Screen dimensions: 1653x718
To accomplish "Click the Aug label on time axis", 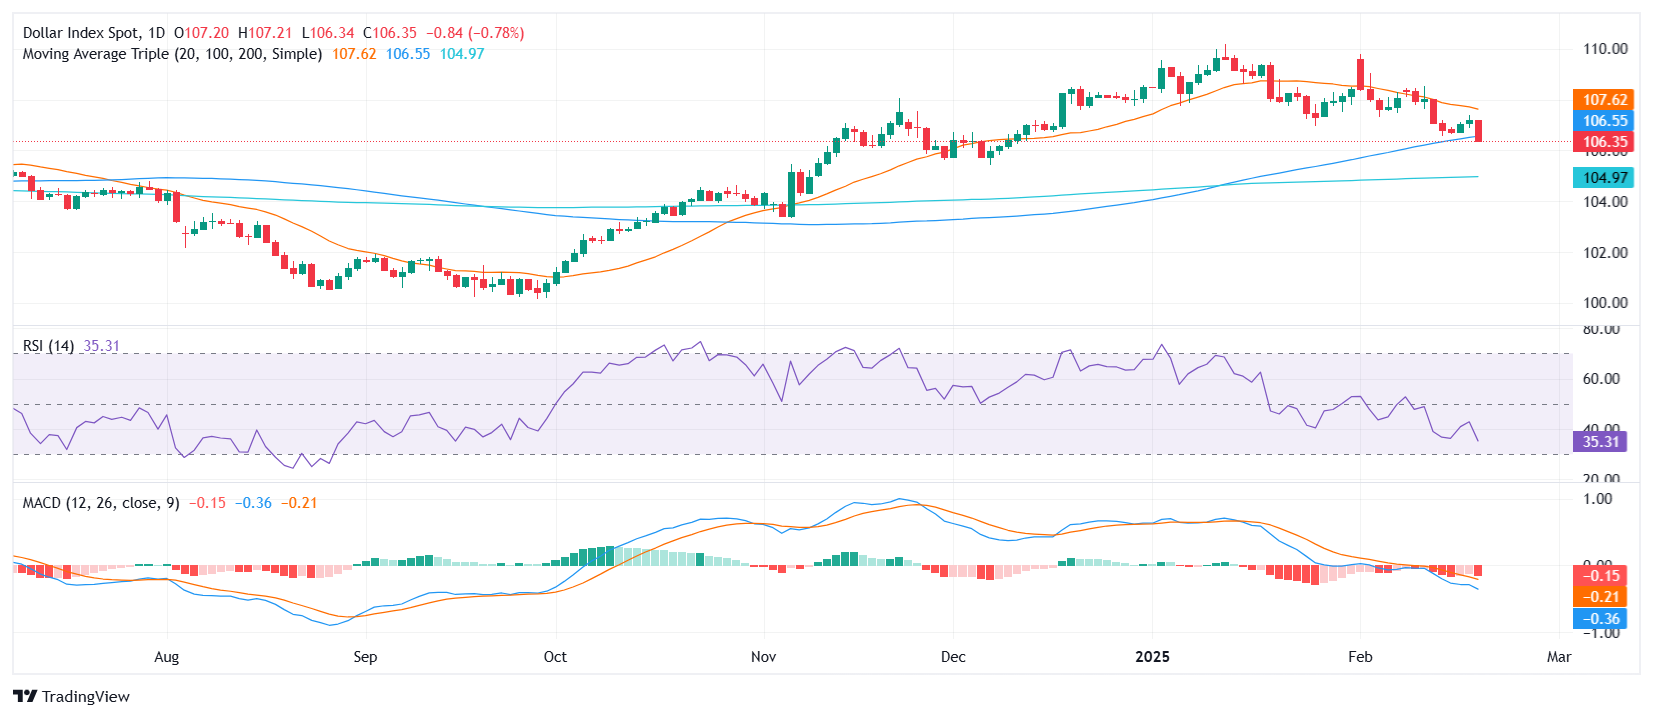I will click(167, 657).
